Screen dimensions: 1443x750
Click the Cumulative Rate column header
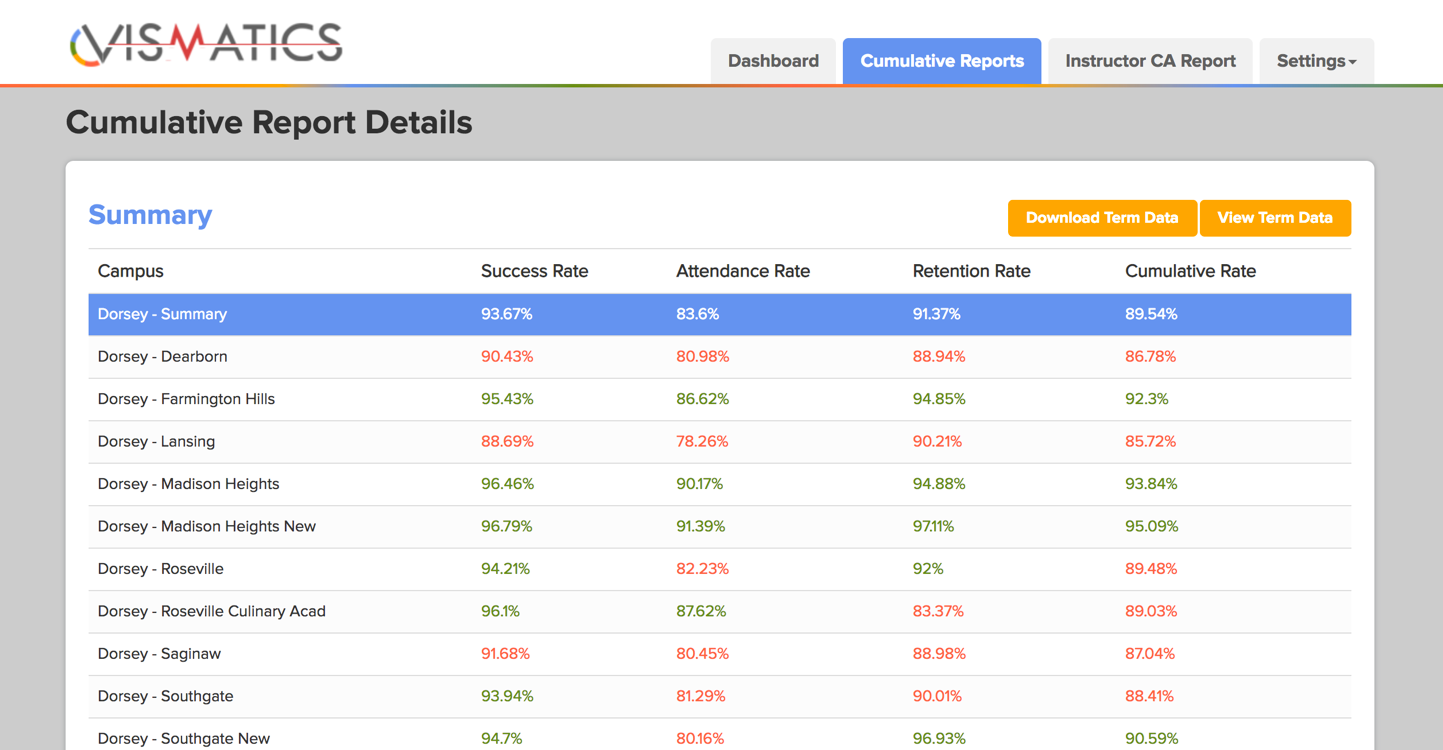(x=1190, y=271)
